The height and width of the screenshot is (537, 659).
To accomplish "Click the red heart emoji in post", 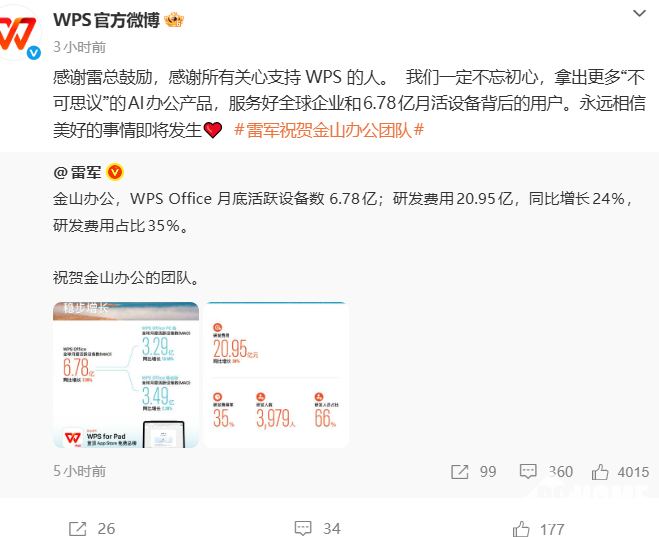I will pos(213,130).
